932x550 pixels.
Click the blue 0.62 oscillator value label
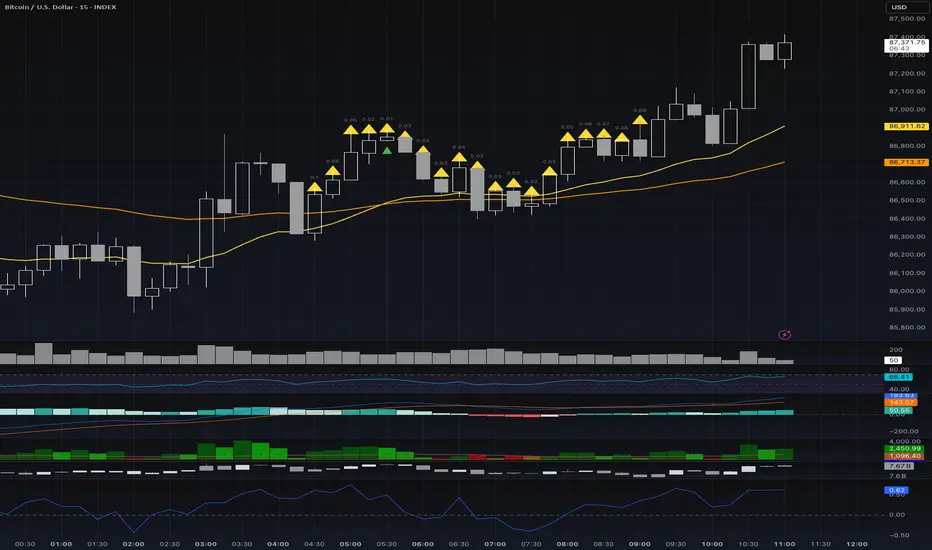pos(896,491)
